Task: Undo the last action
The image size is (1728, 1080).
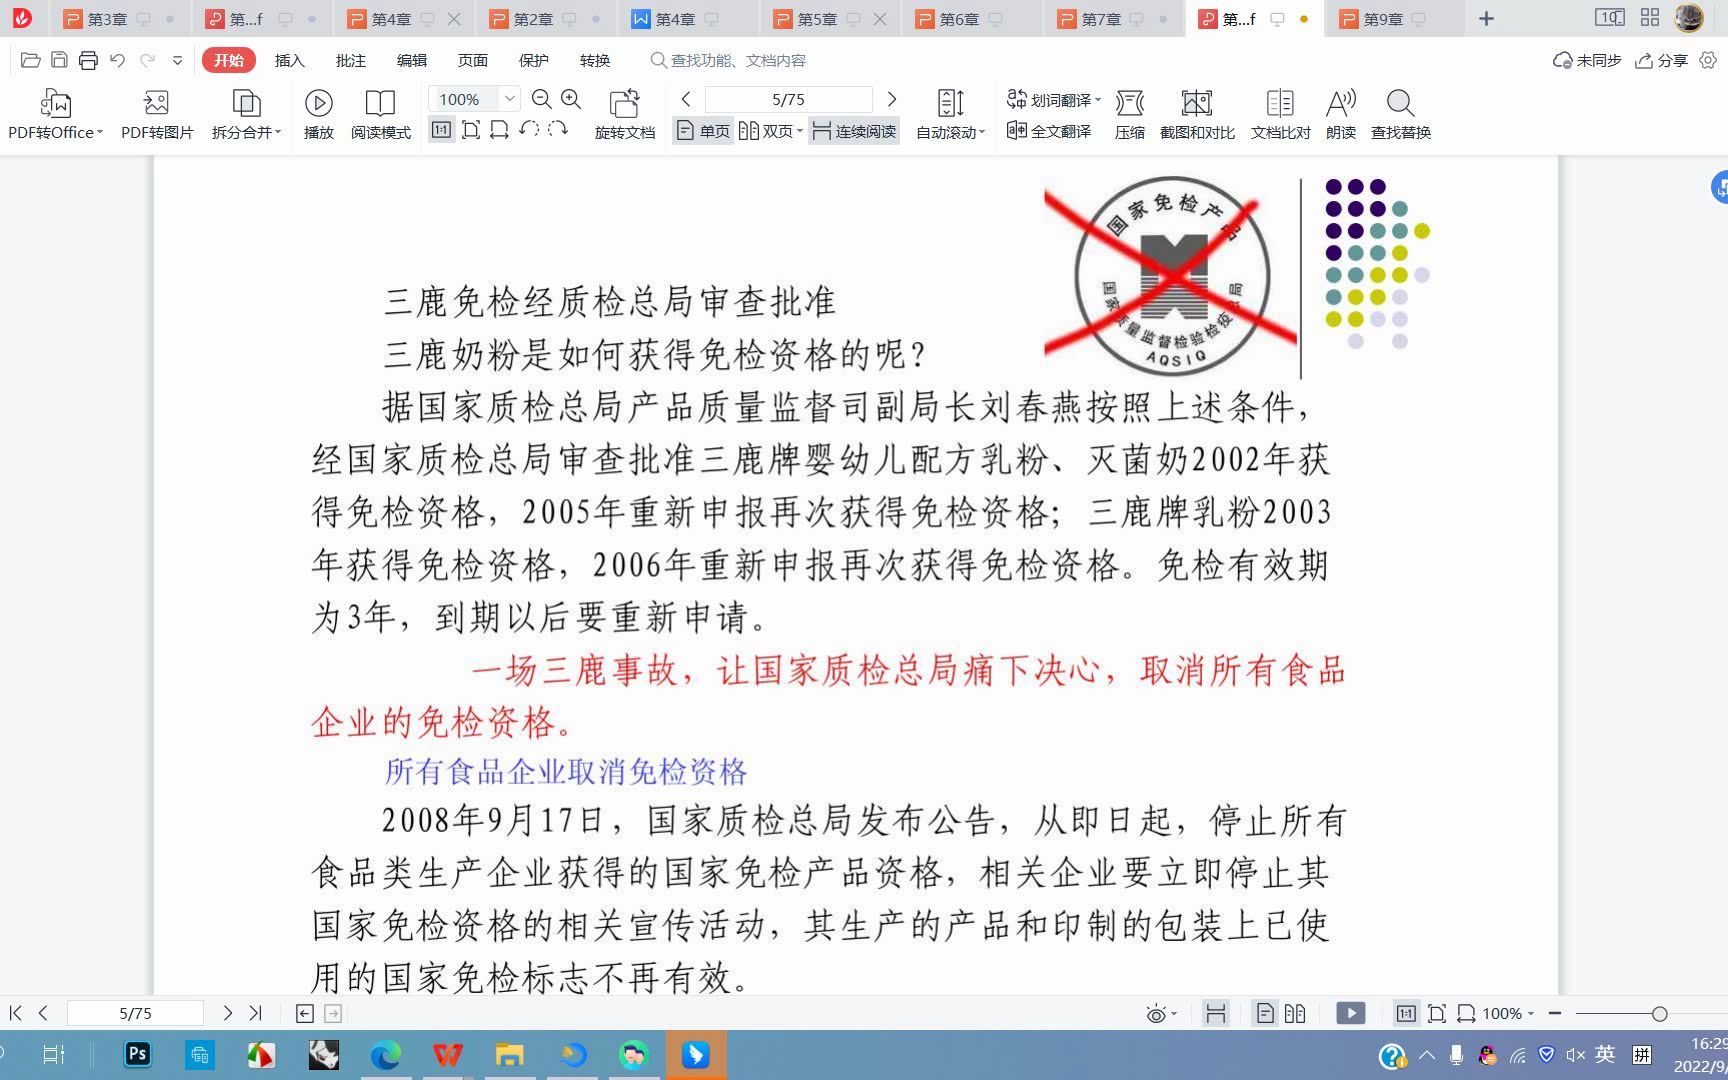Action: coord(117,60)
